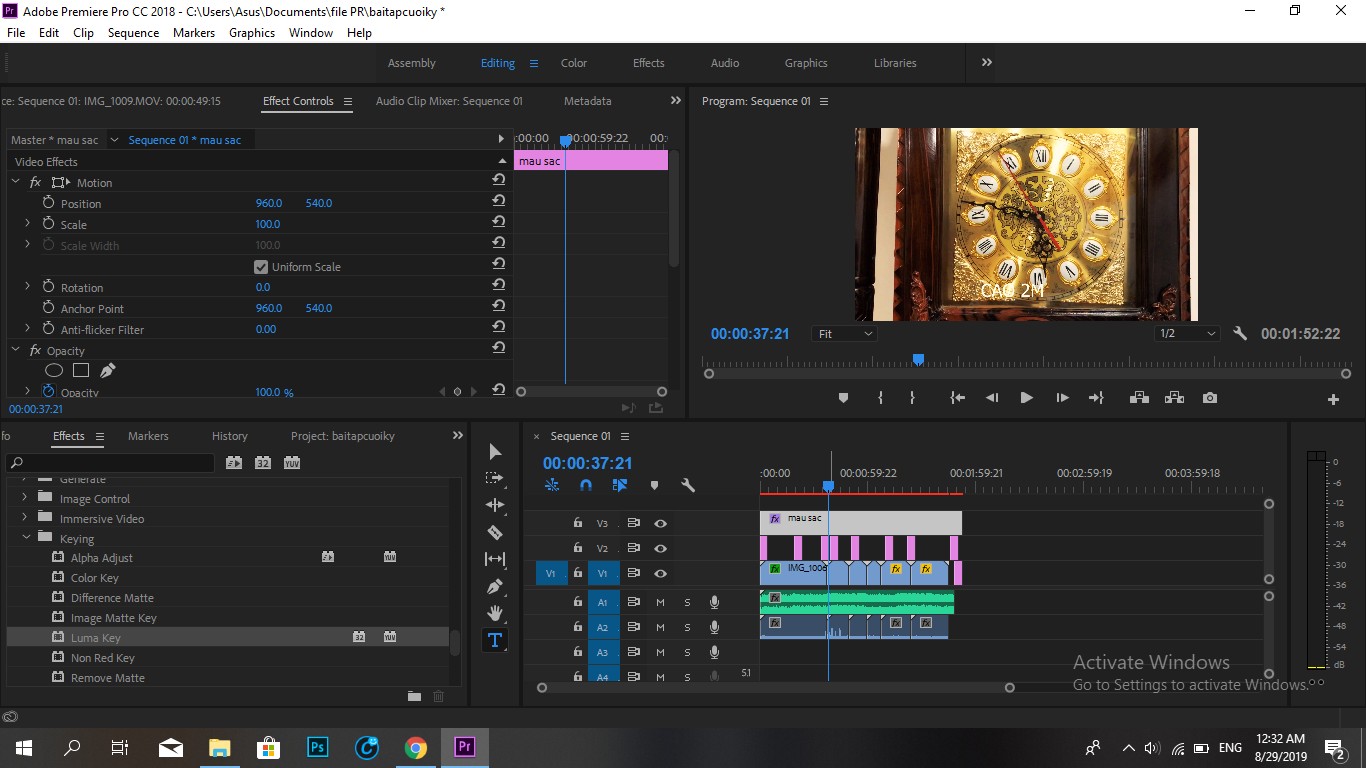Screen dimensions: 1366x768
Task: Open the Sequence menu
Action: [x=133, y=33]
